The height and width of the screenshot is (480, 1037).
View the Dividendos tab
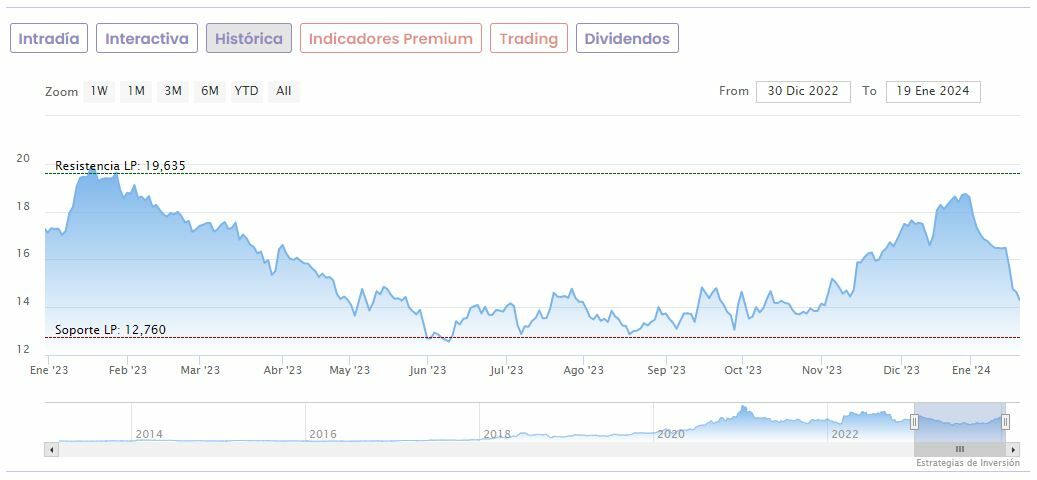click(x=627, y=39)
